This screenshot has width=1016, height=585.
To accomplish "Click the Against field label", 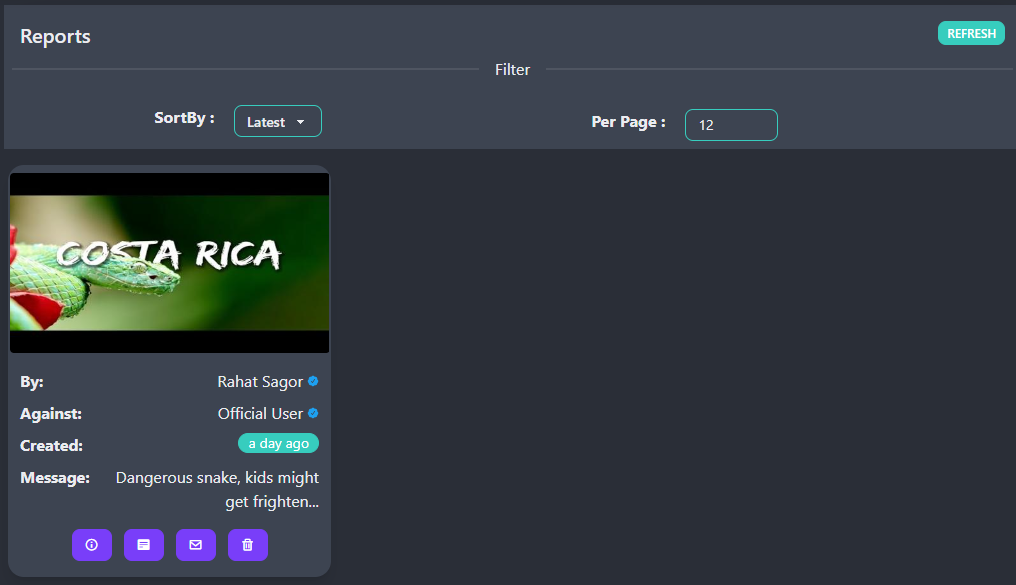I will [x=51, y=414].
